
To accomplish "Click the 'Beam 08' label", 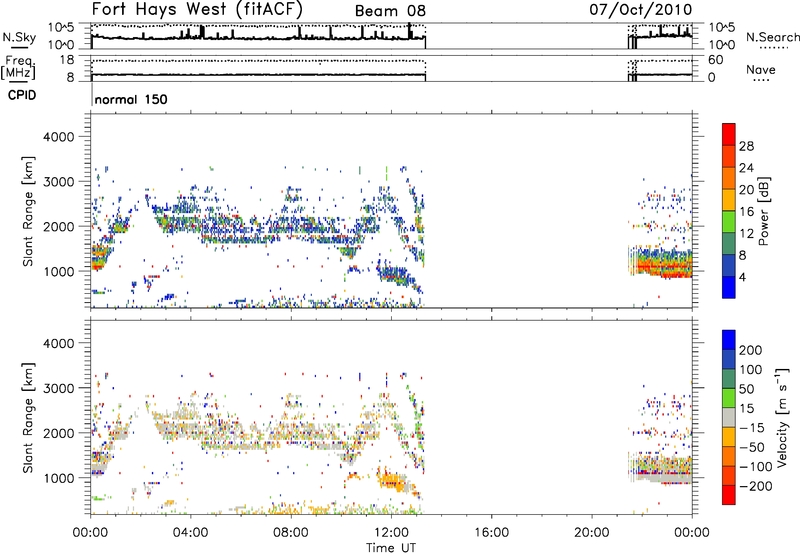I will (x=390, y=11).
